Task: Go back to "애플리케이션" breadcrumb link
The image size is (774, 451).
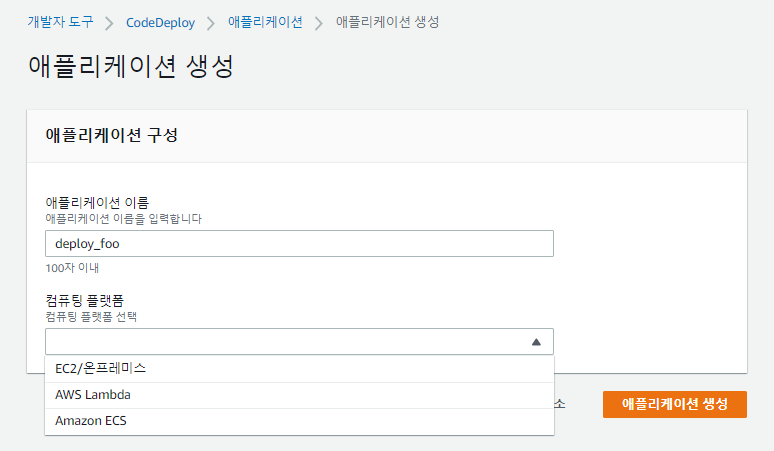Action: (x=265, y=21)
